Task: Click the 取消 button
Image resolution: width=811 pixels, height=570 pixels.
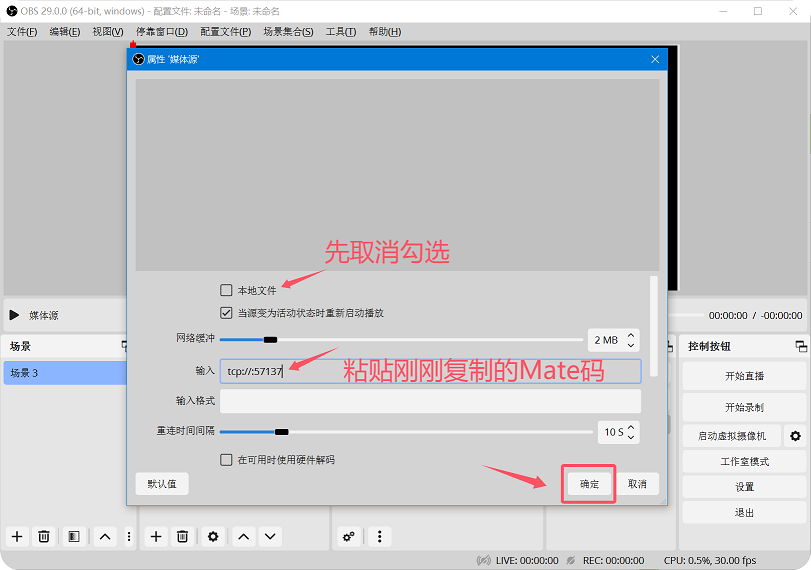Action: (637, 484)
